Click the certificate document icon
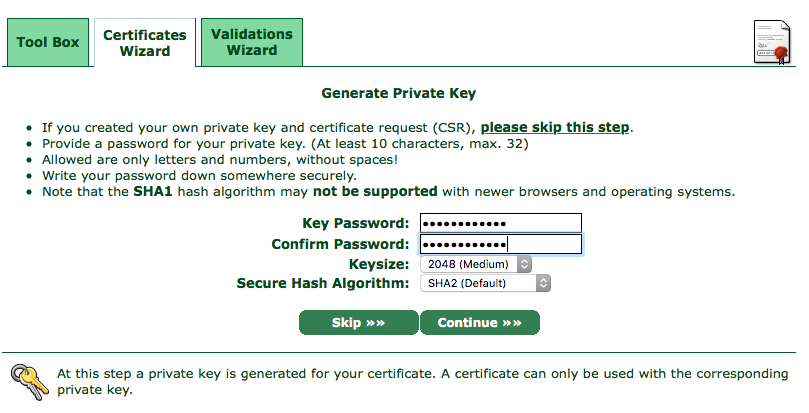This screenshot has height=413, width=809. point(772,42)
